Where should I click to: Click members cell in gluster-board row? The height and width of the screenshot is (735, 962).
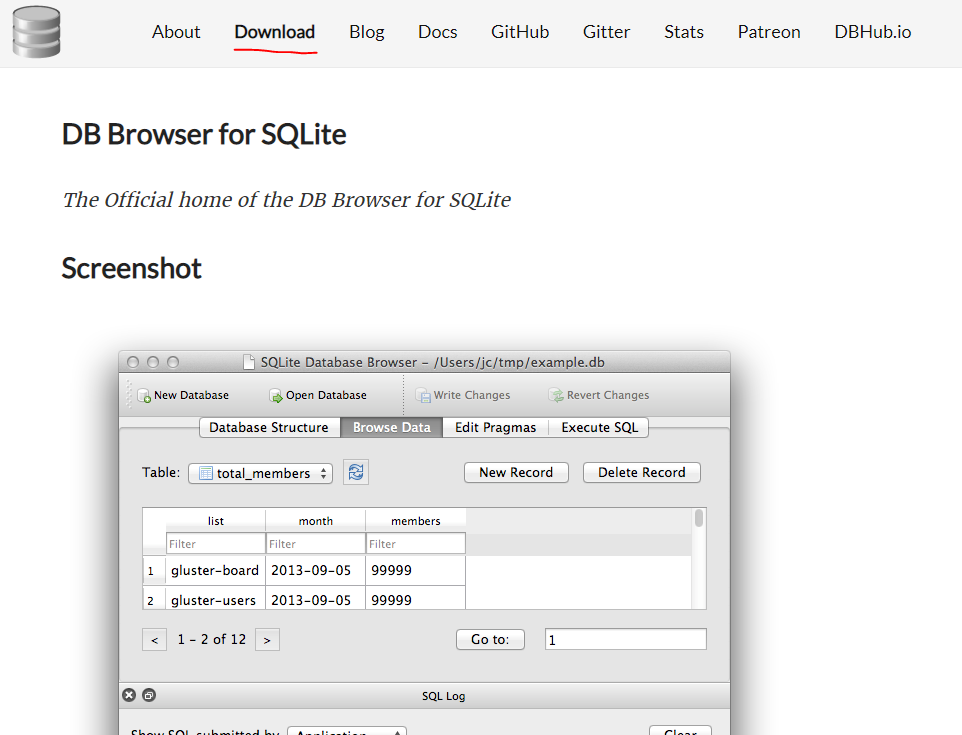(415, 571)
